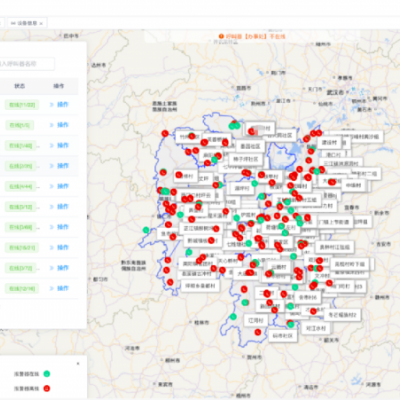Select the red offline marker below 江河村 label
The width and height of the screenshot is (400, 400).
(x=258, y=332)
